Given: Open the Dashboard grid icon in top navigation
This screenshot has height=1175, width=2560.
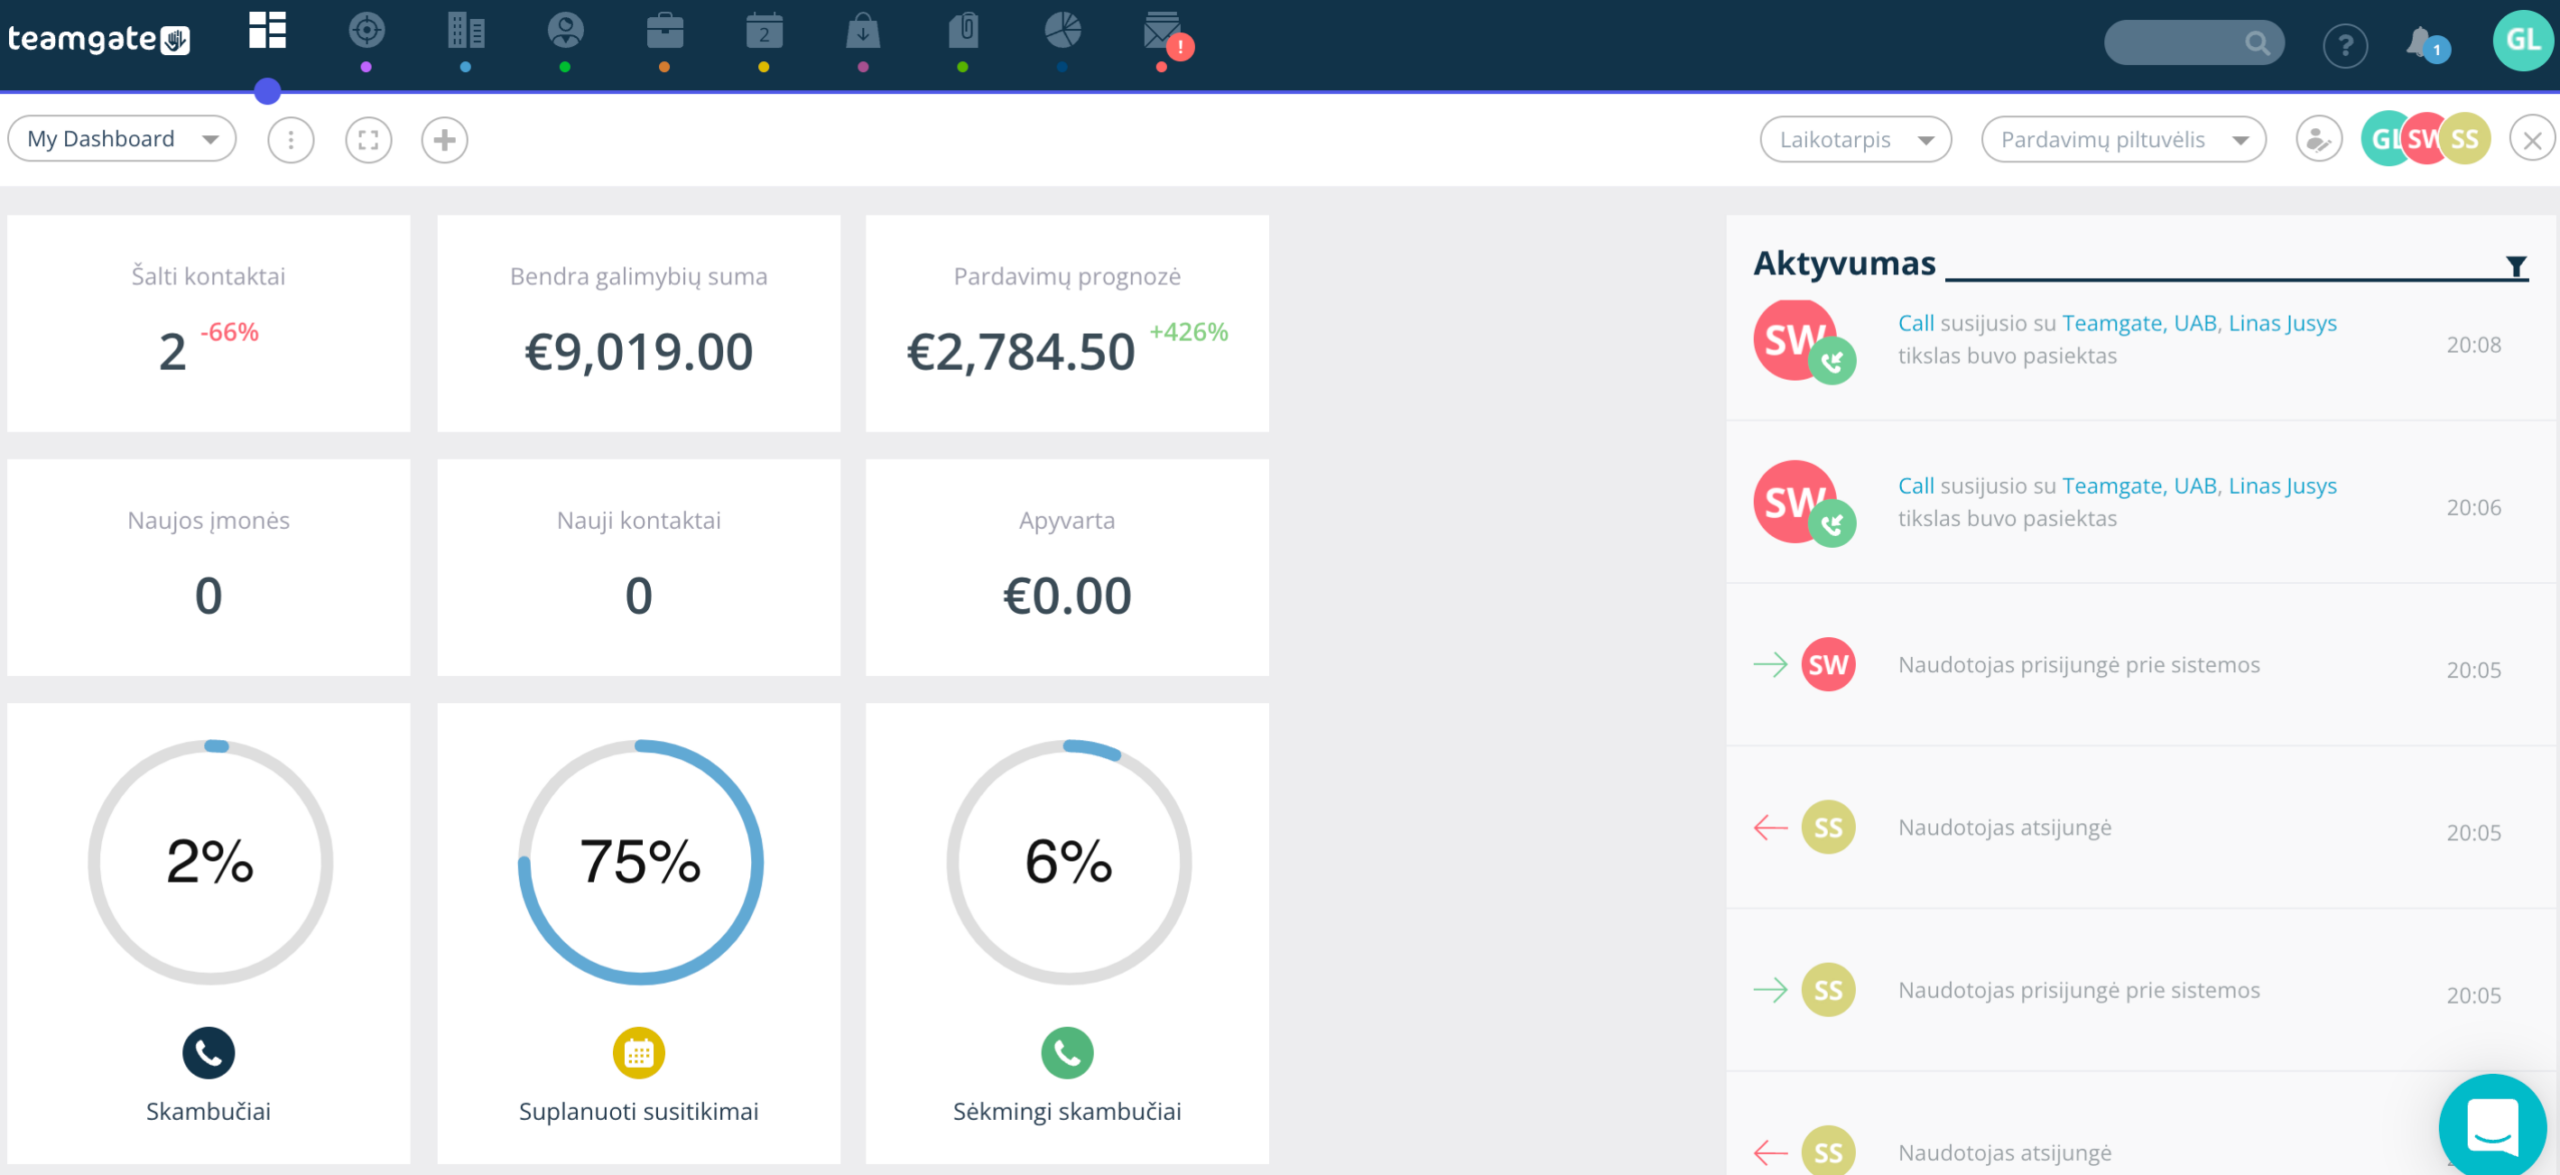Looking at the screenshot, I should (x=267, y=31).
